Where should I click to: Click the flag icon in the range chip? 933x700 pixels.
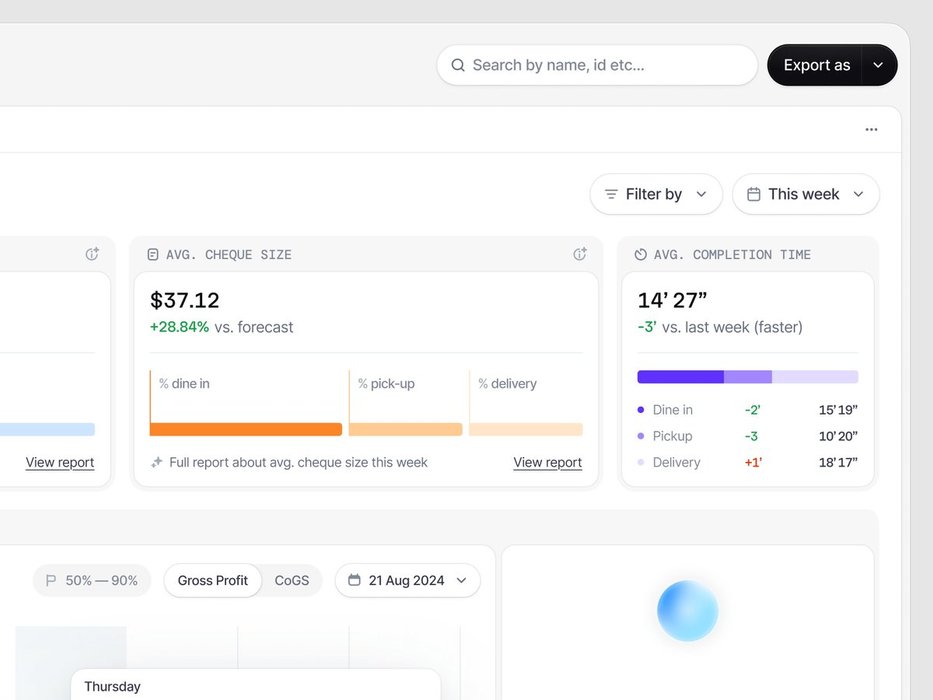(x=51, y=580)
